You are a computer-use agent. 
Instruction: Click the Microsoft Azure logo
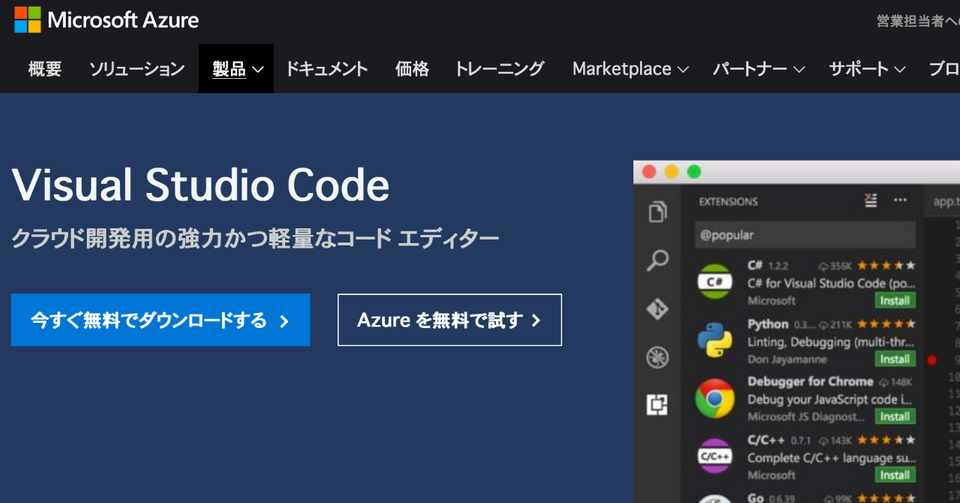107,20
